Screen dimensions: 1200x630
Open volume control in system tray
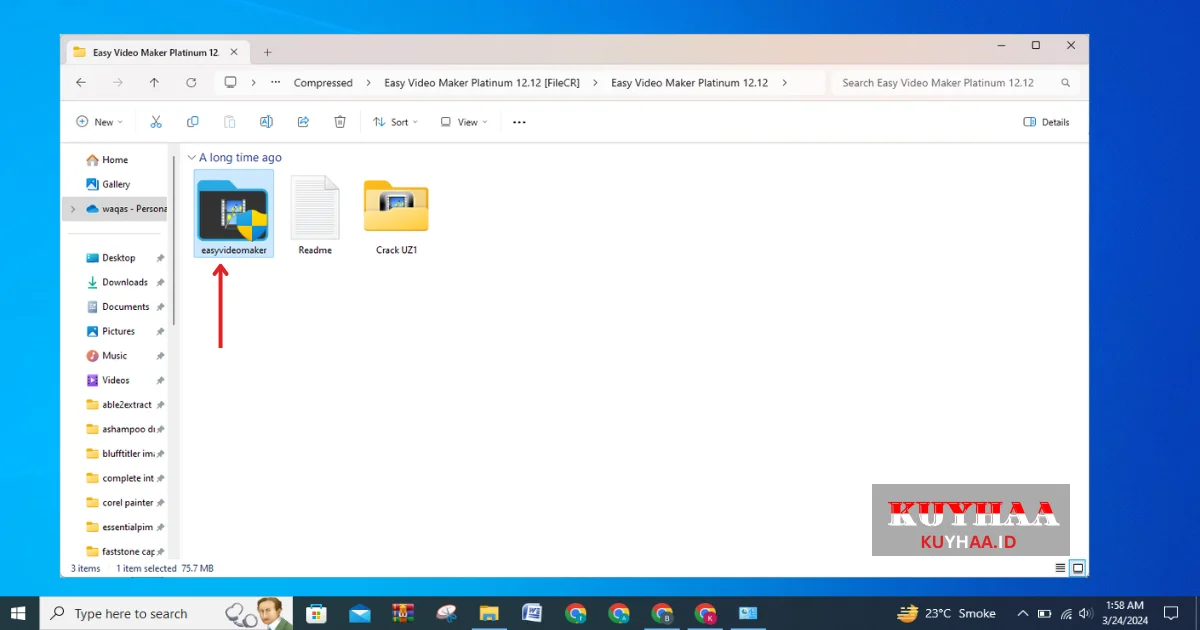pos(1086,613)
